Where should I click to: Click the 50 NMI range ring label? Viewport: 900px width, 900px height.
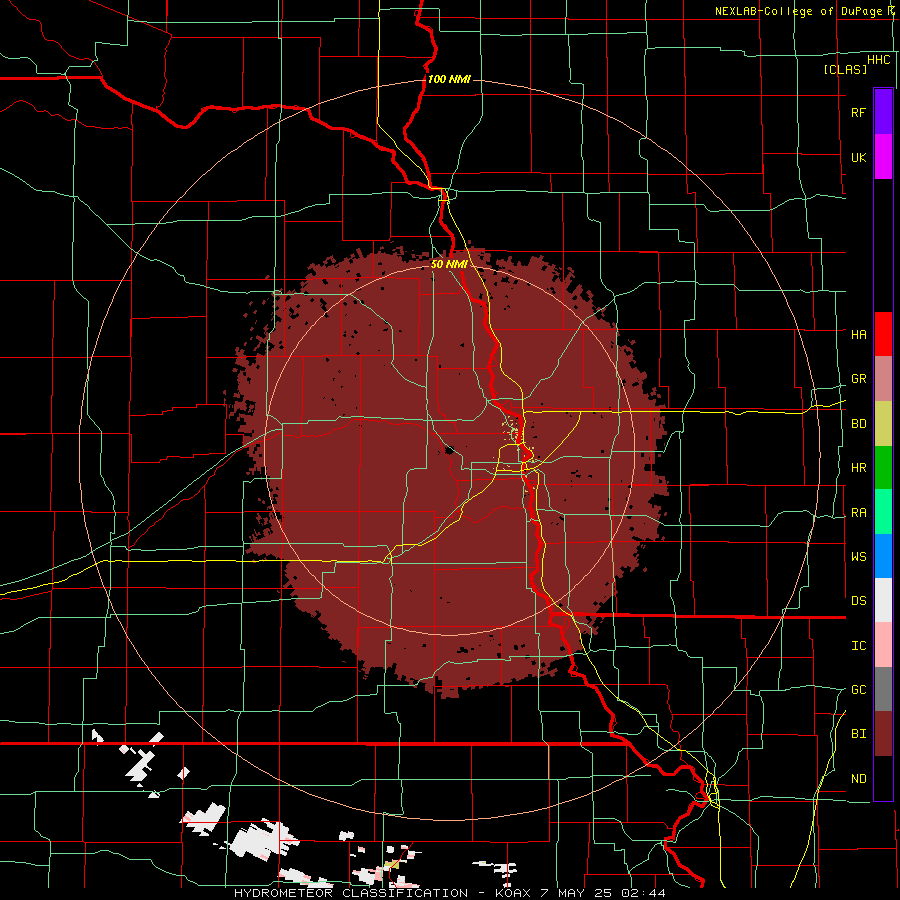448,264
